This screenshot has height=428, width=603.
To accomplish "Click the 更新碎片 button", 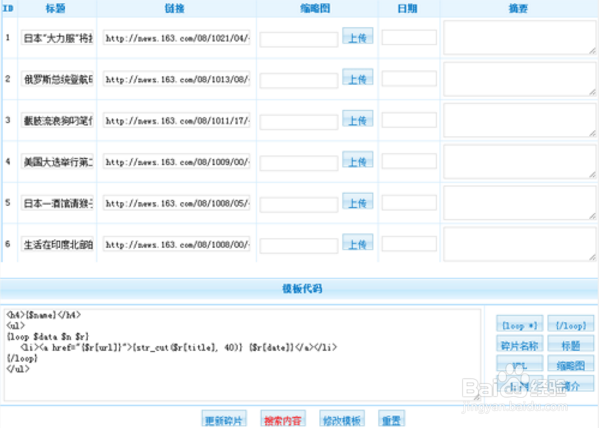I will (224, 419).
